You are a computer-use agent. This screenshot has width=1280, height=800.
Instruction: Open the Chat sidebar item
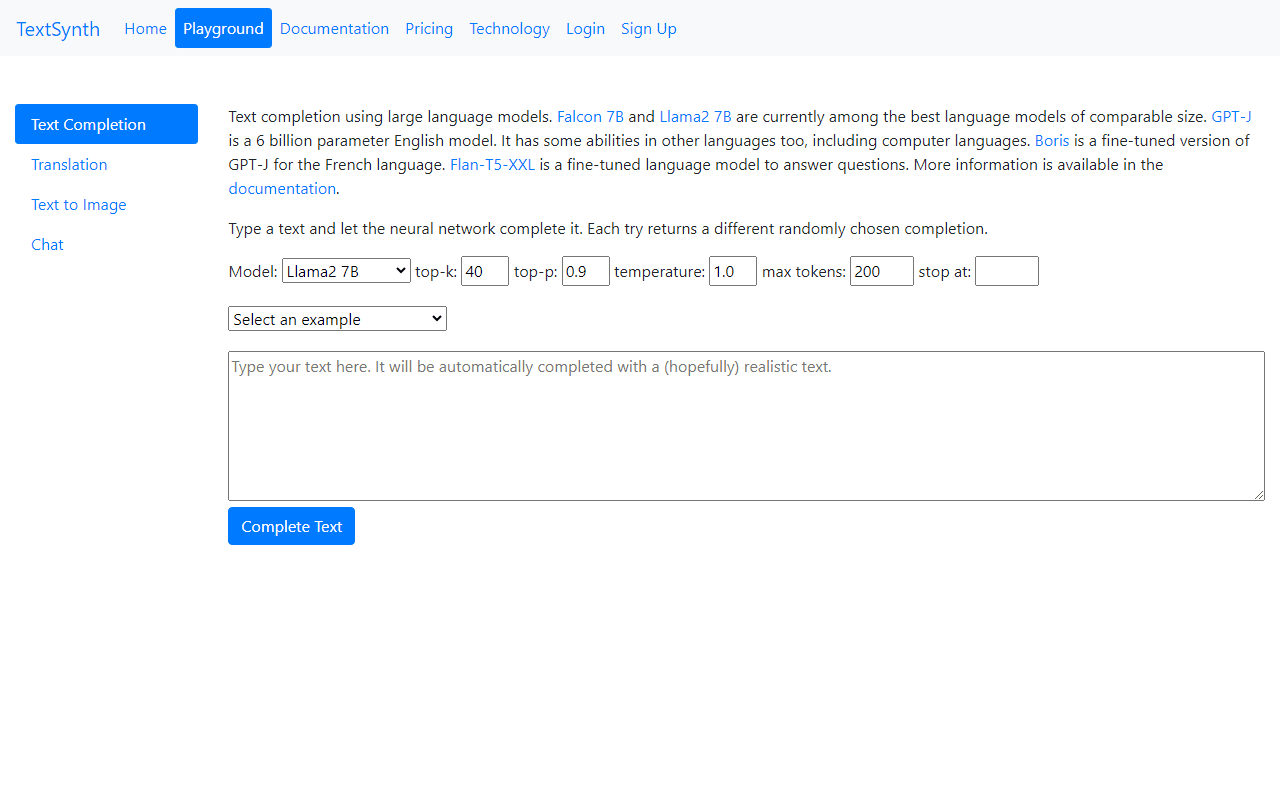[x=47, y=244]
